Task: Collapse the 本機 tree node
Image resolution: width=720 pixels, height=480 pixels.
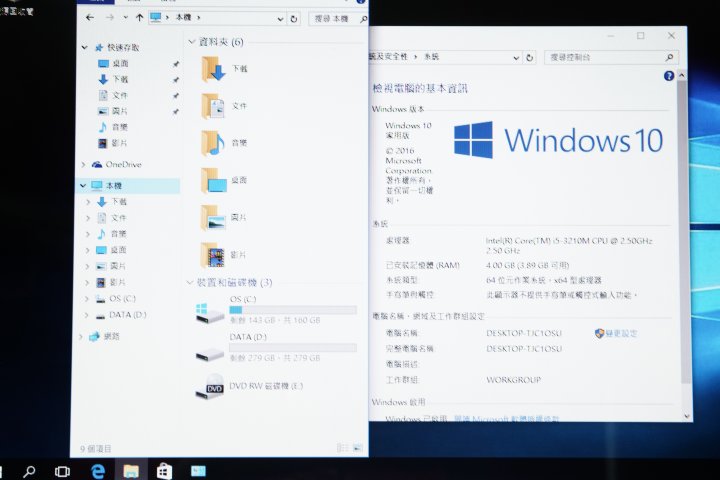Action: tap(83, 186)
